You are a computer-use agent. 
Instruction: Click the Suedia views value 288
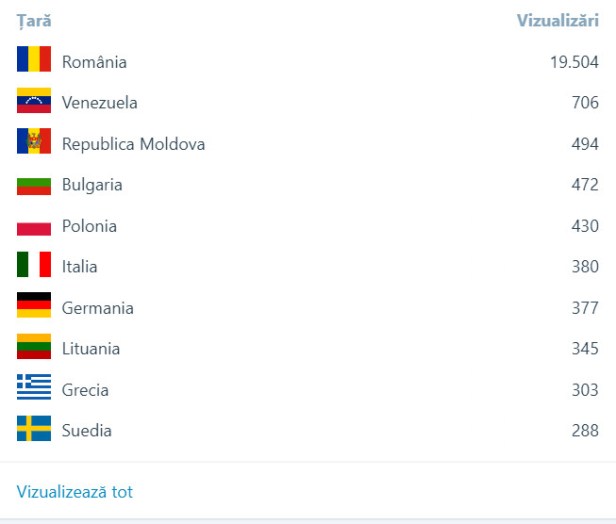click(585, 431)
